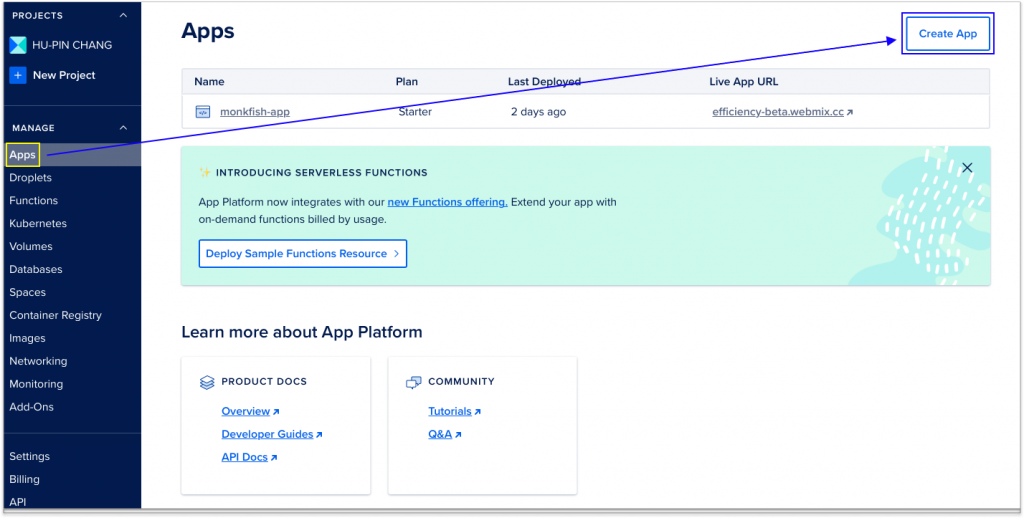1024x518 pixels.
Task: Open Droplets in the sidebar
Action: coord(31,178)
